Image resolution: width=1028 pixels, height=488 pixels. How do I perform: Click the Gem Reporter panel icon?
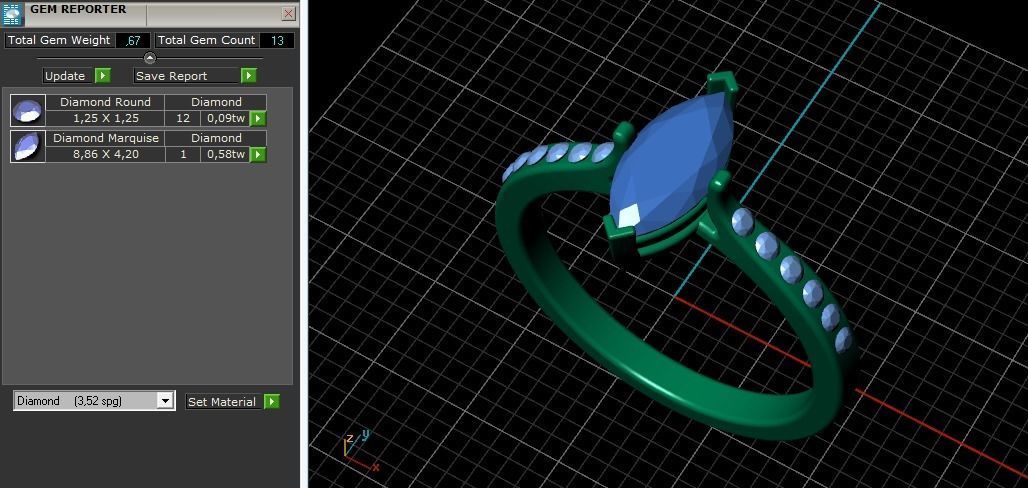(13, 14)
